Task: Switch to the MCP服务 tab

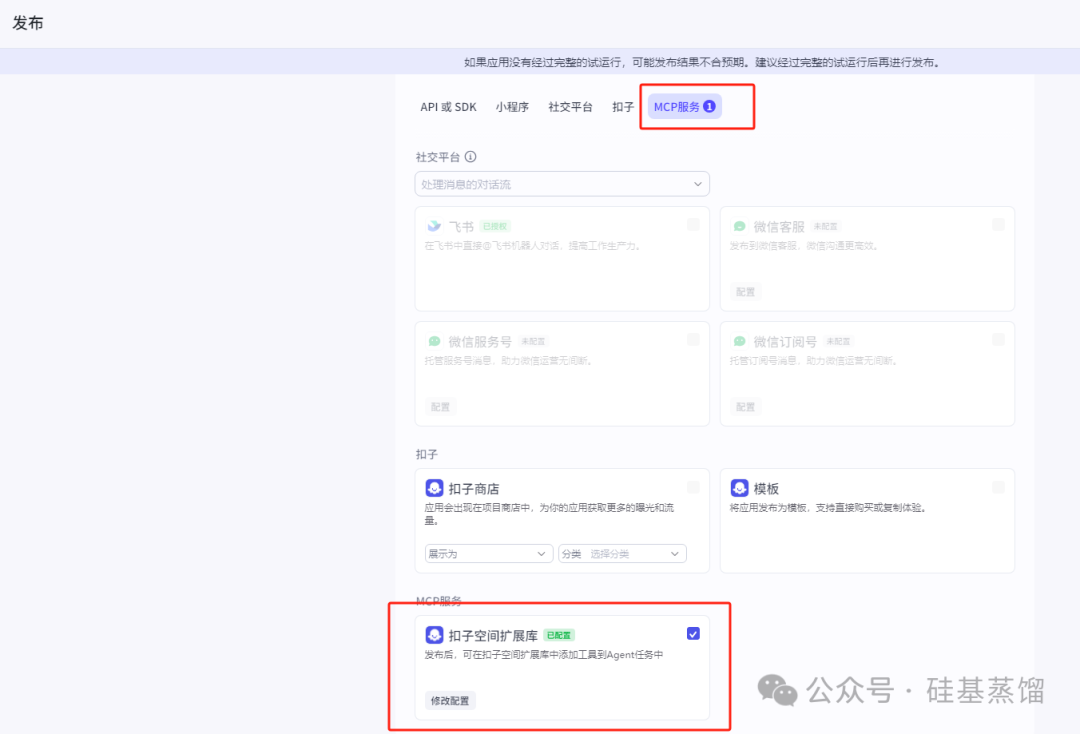Action: click(684, 107)
